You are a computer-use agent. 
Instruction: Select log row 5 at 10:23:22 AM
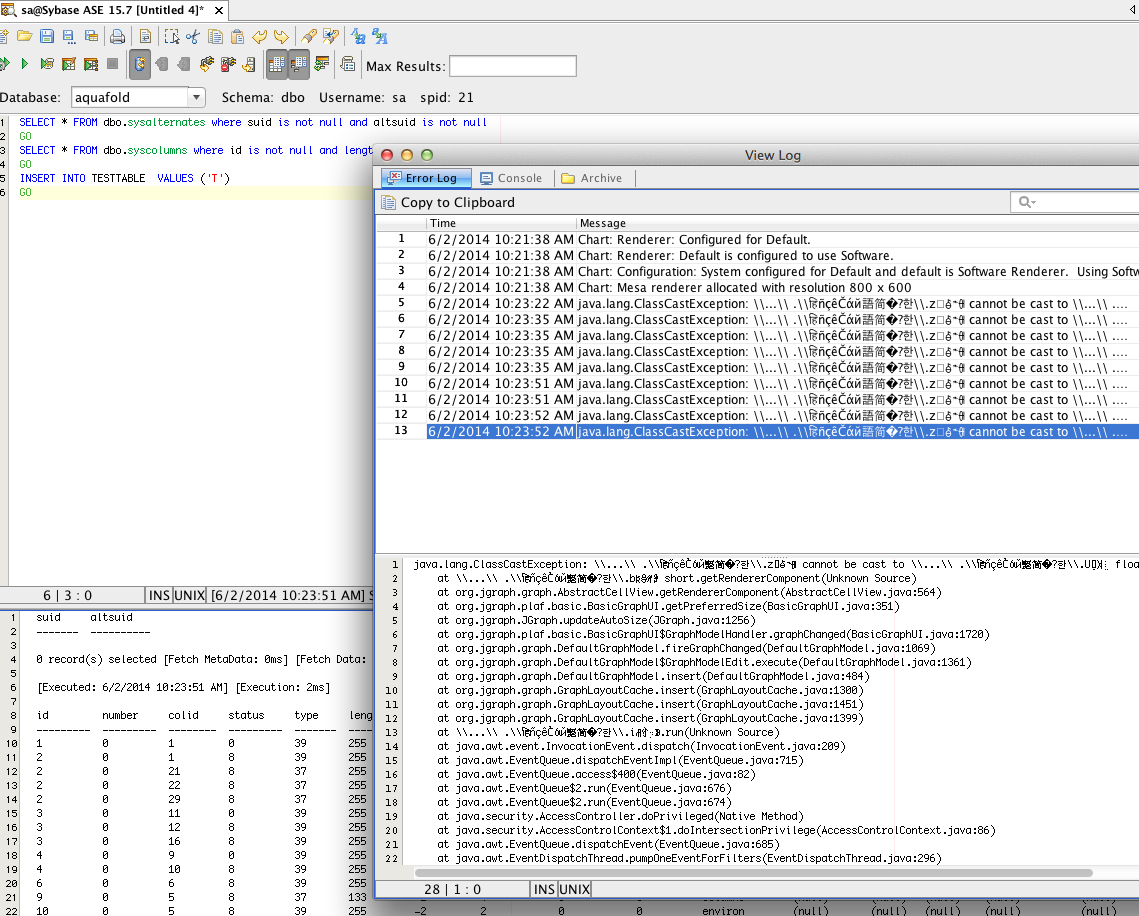click(x=757, y=303)
